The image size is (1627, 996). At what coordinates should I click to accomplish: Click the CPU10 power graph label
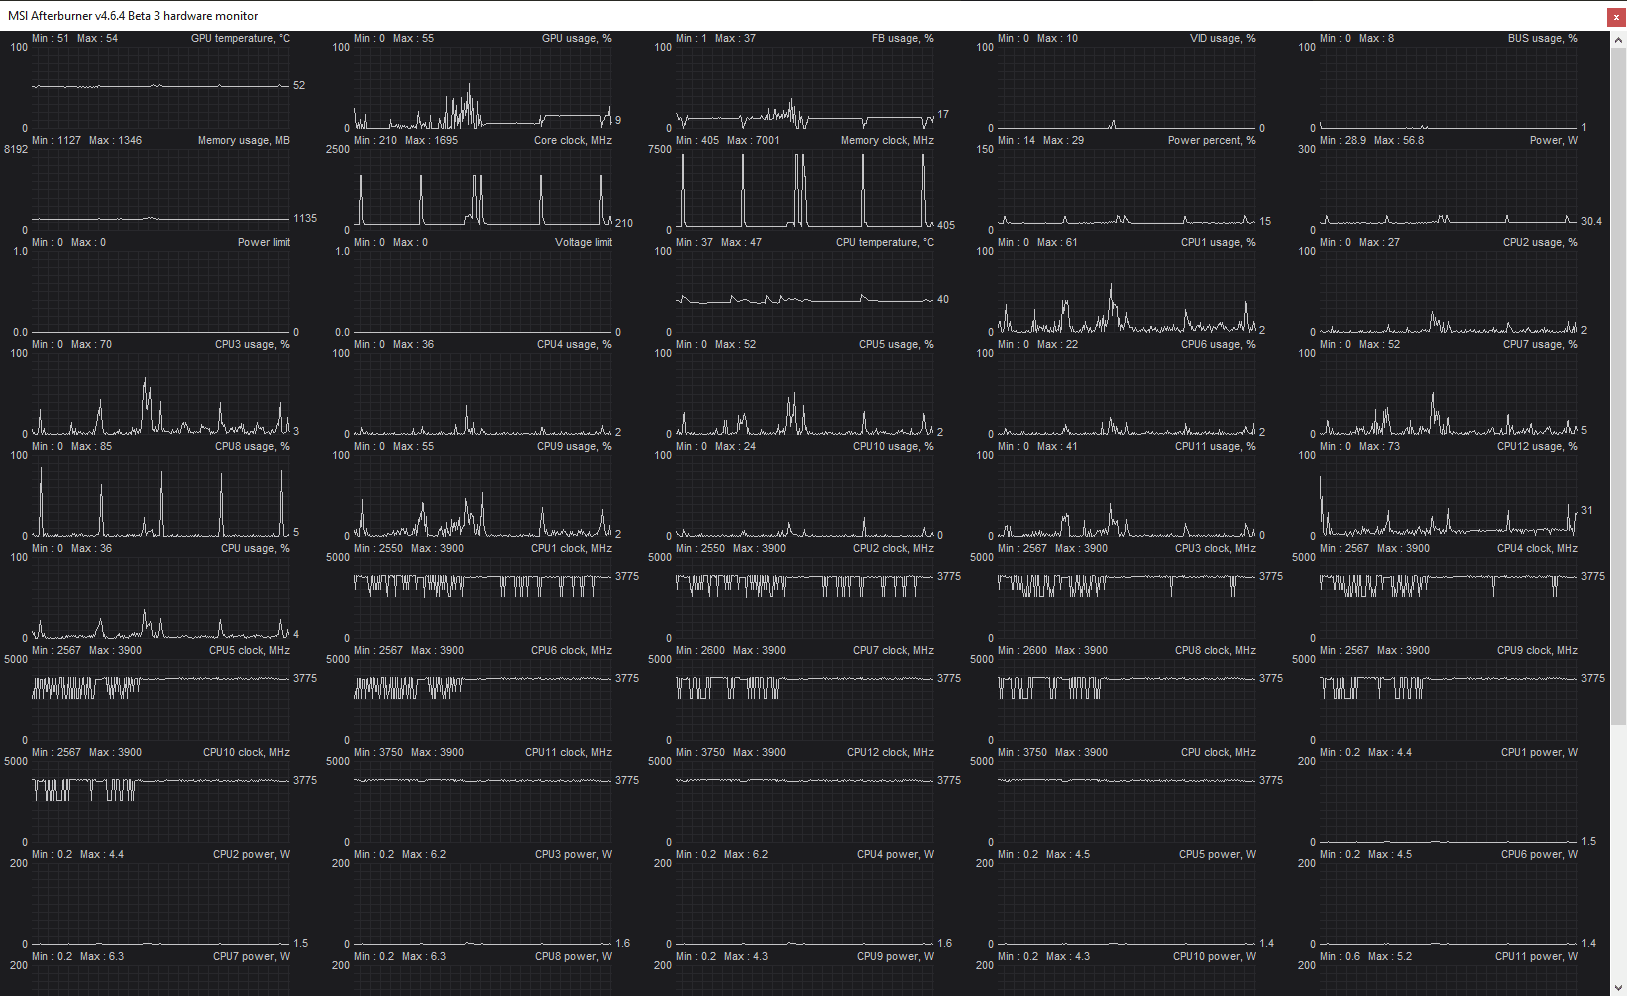(x=1214, y=956)
